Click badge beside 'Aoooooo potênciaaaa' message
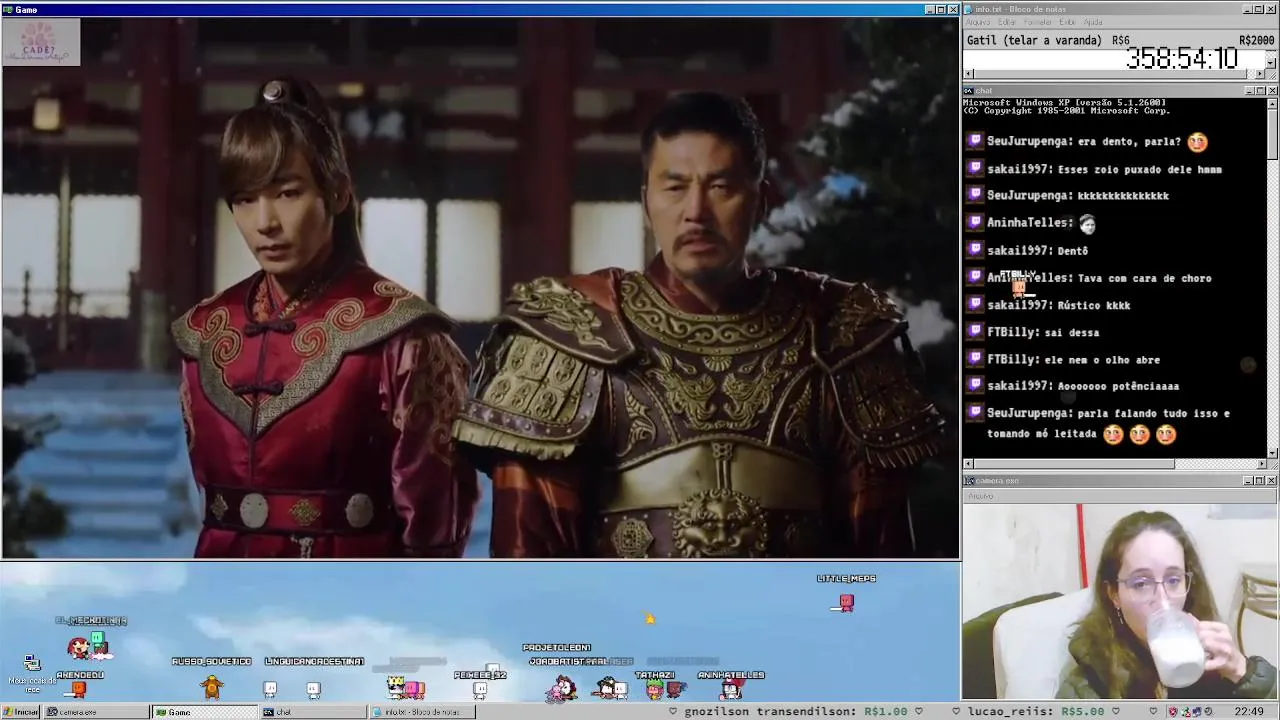The width and height of the screenshot is (1280, 720). 975,386
